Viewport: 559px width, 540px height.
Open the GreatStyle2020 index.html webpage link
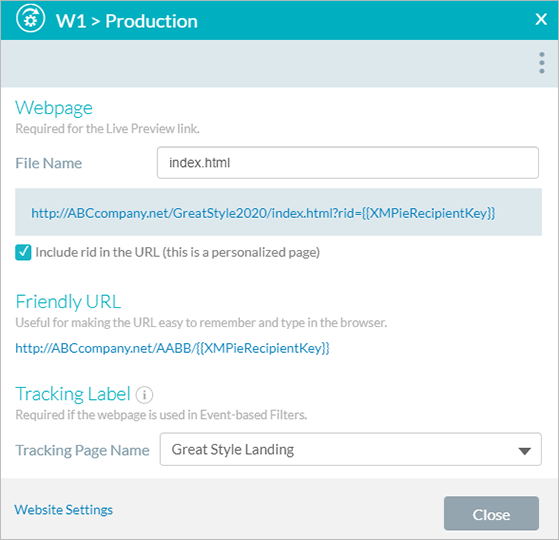263,213
